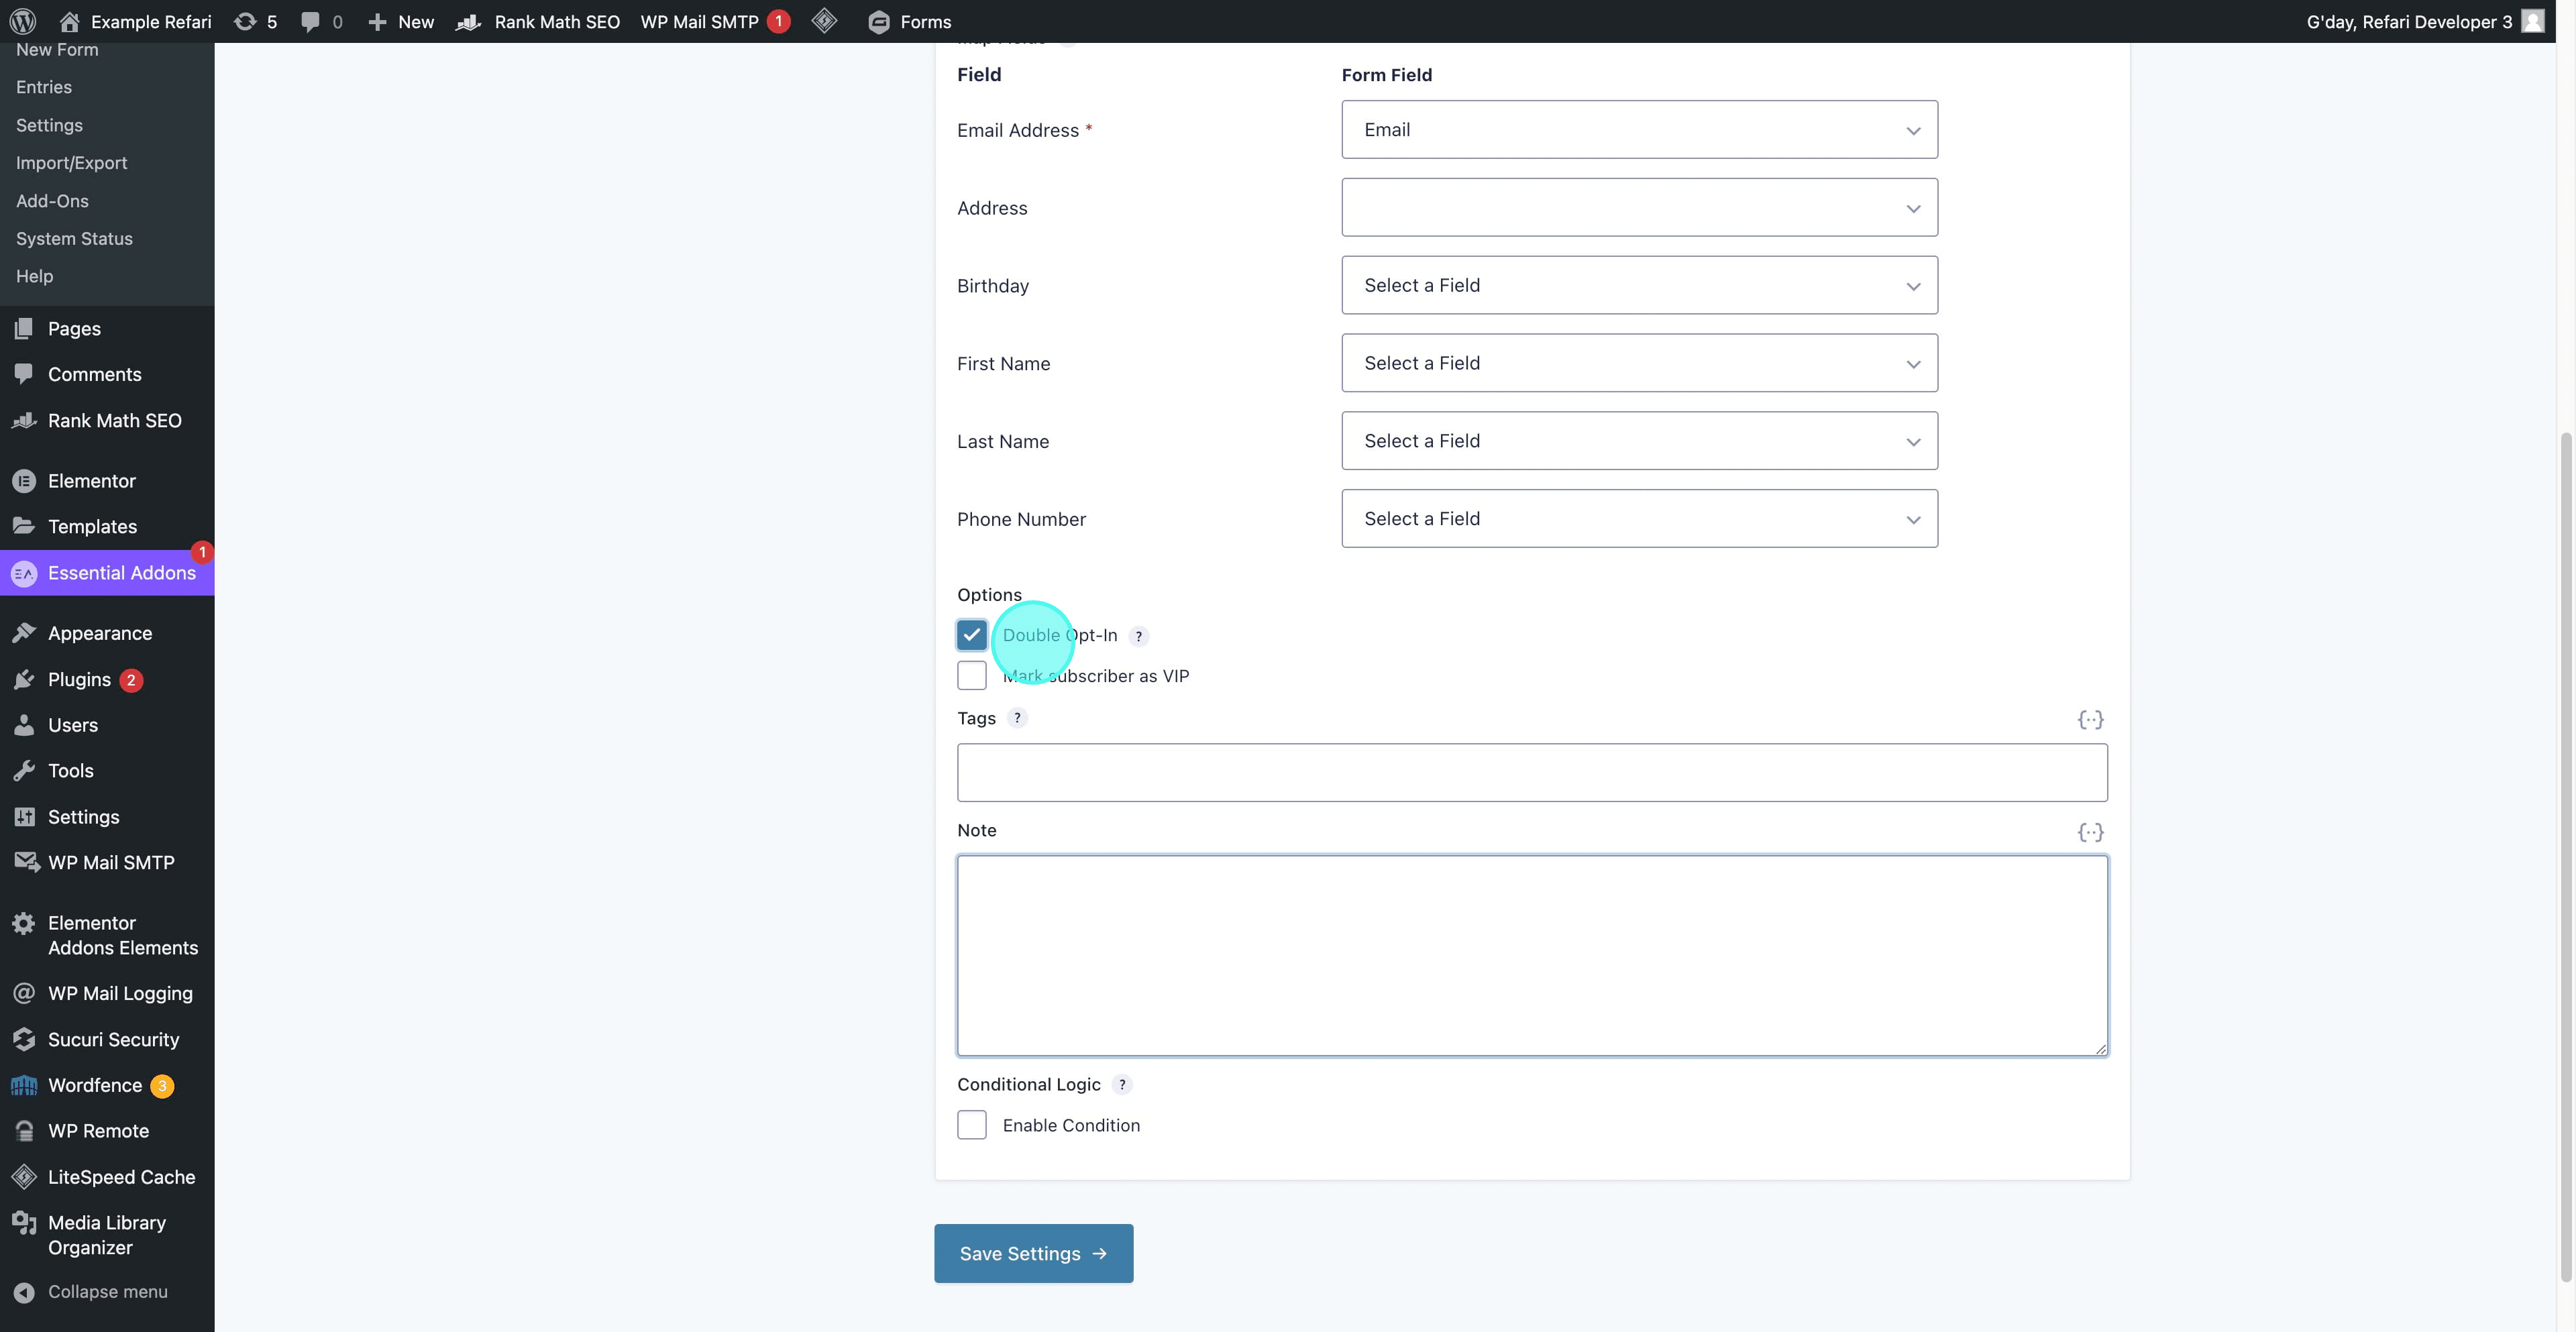Open the First Name Select a Field dropdown
This screenshot has height=1332, width=2576.
coord(1639,363)
